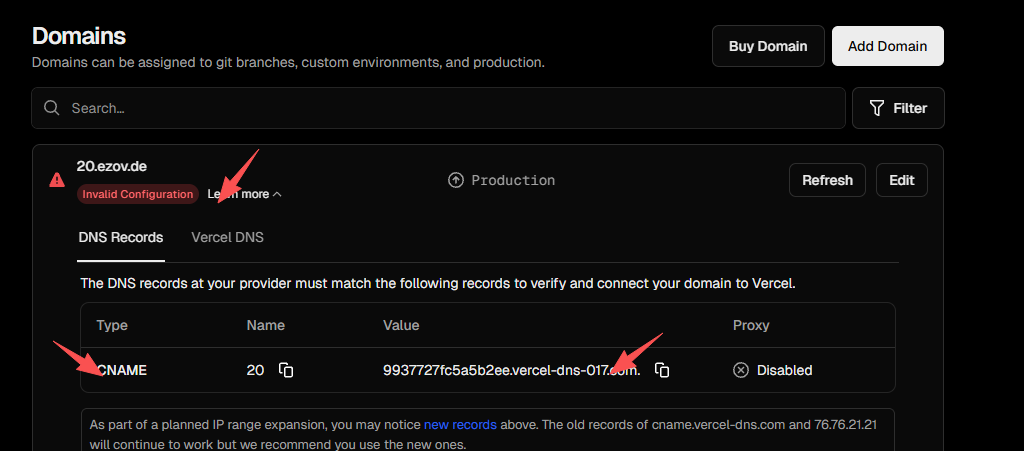Click the CNAME value text
1024x451 pixels.
510,370
